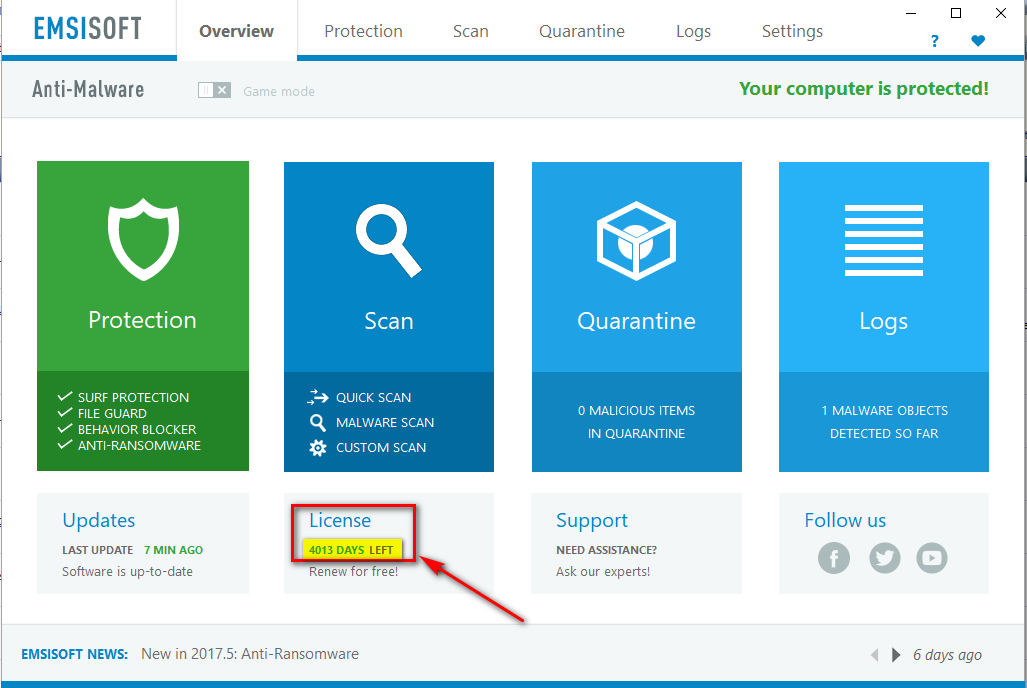Open the Logs tile title
Screen dimensions: 1027x688
point(884,322)
